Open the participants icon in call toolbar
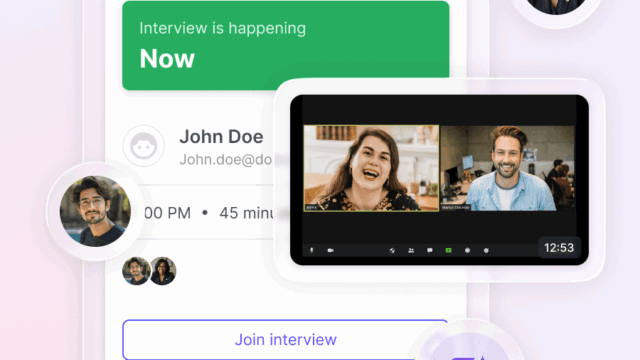 (411, 250)
